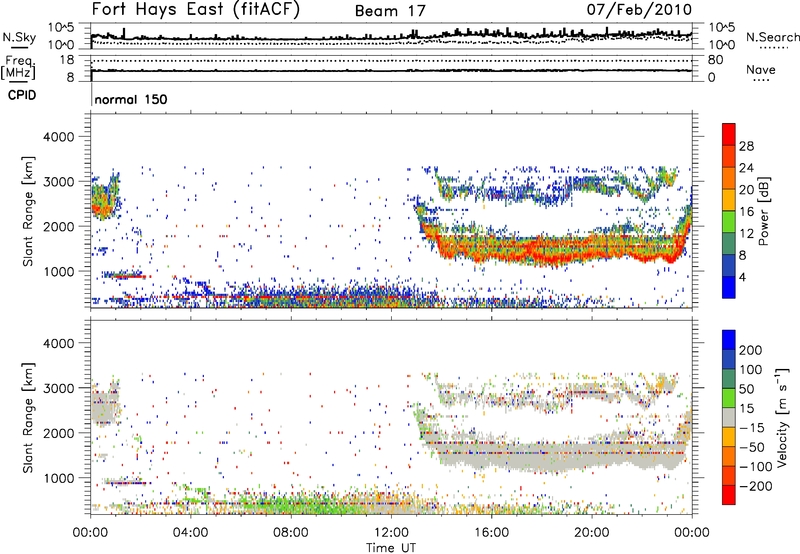Click the 'N.Sky' legend label

tap(19, 37)
